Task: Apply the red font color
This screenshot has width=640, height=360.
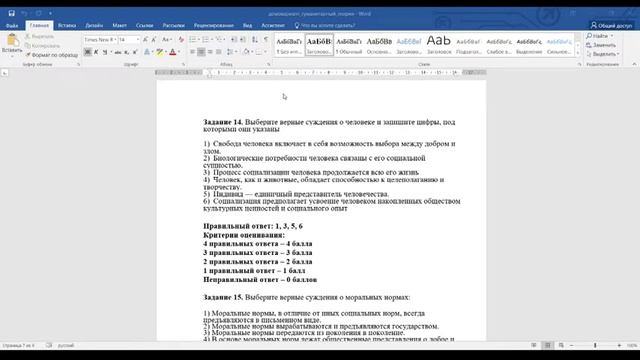Action: 173,52
